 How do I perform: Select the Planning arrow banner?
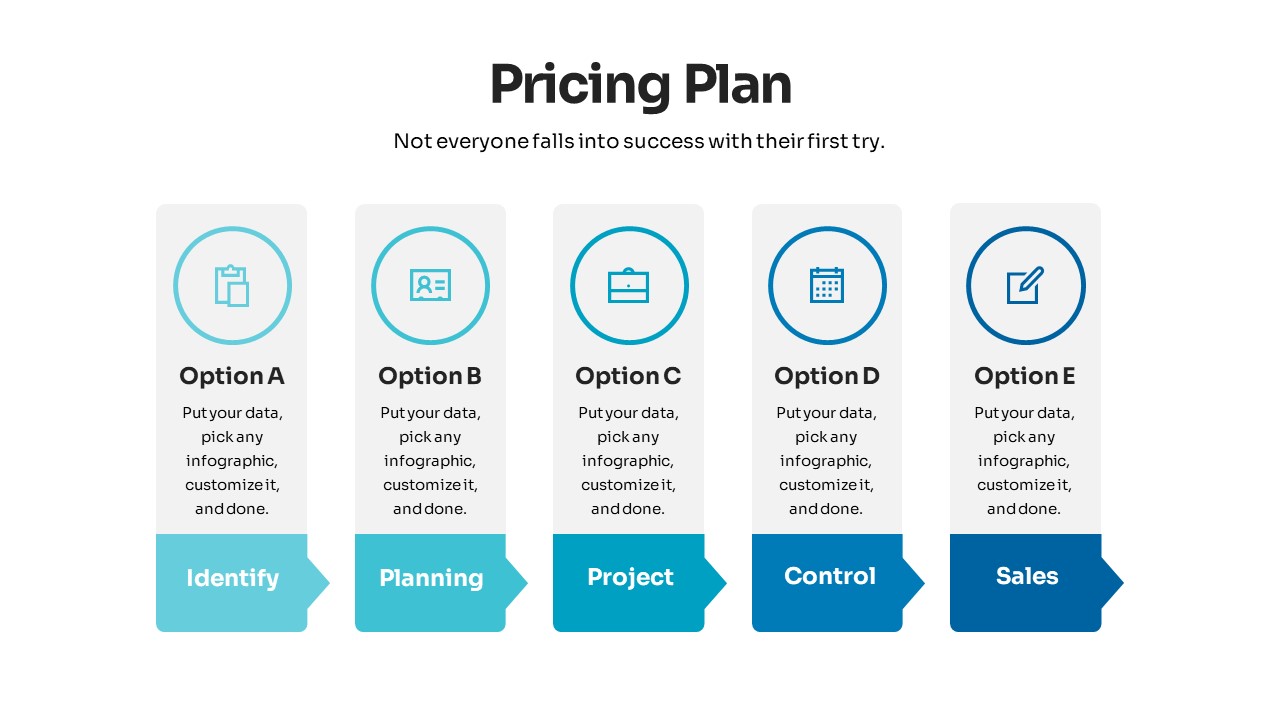coord(431,578)
